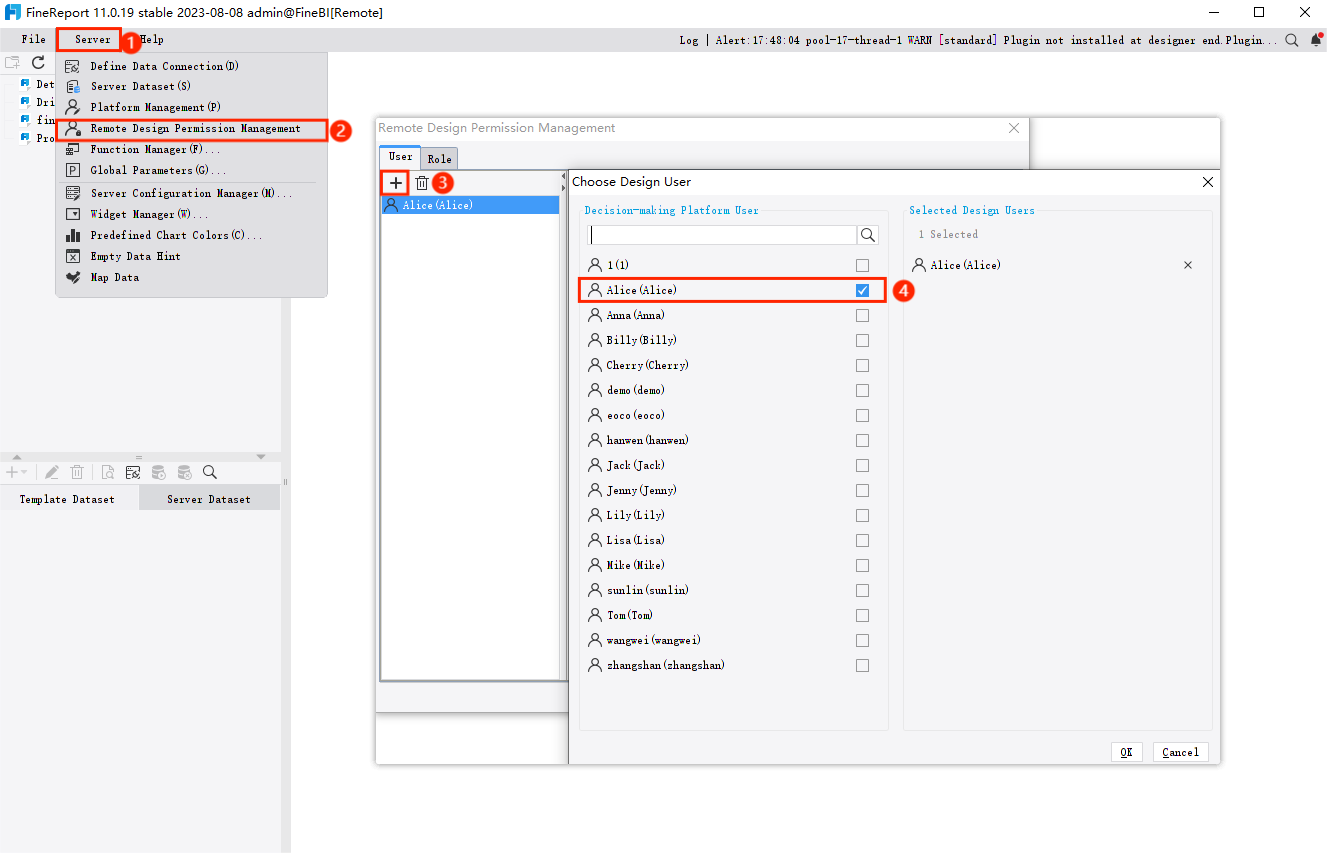This screenshot has height=853, width=1327.
Task: Uncheck the Alice (Alice) checkbox
Action: tap(862, 290)
